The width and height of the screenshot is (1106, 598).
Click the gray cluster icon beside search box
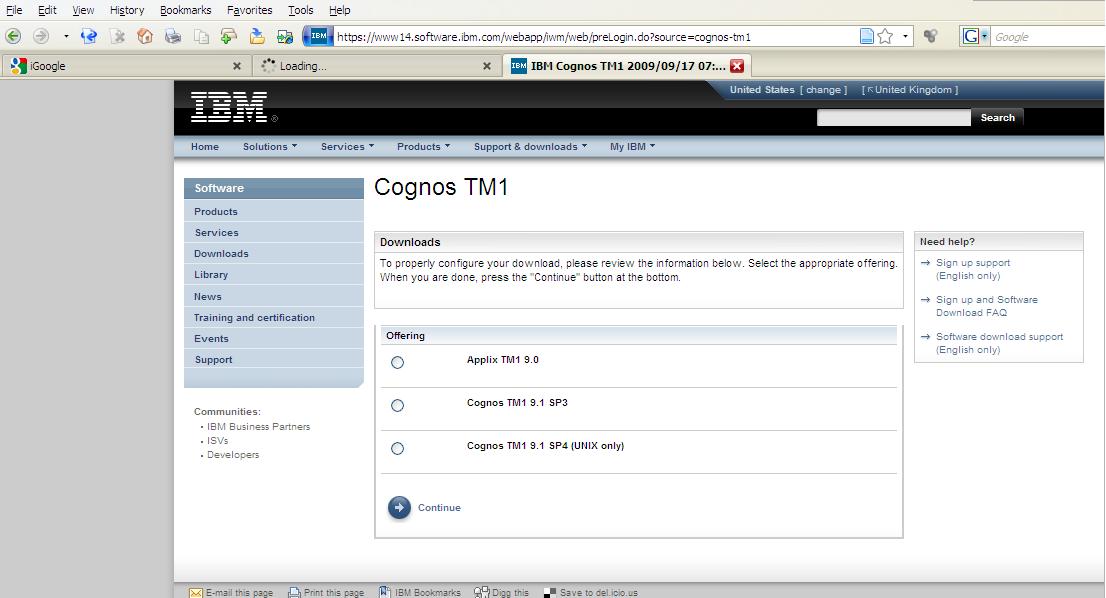point(931,36)
